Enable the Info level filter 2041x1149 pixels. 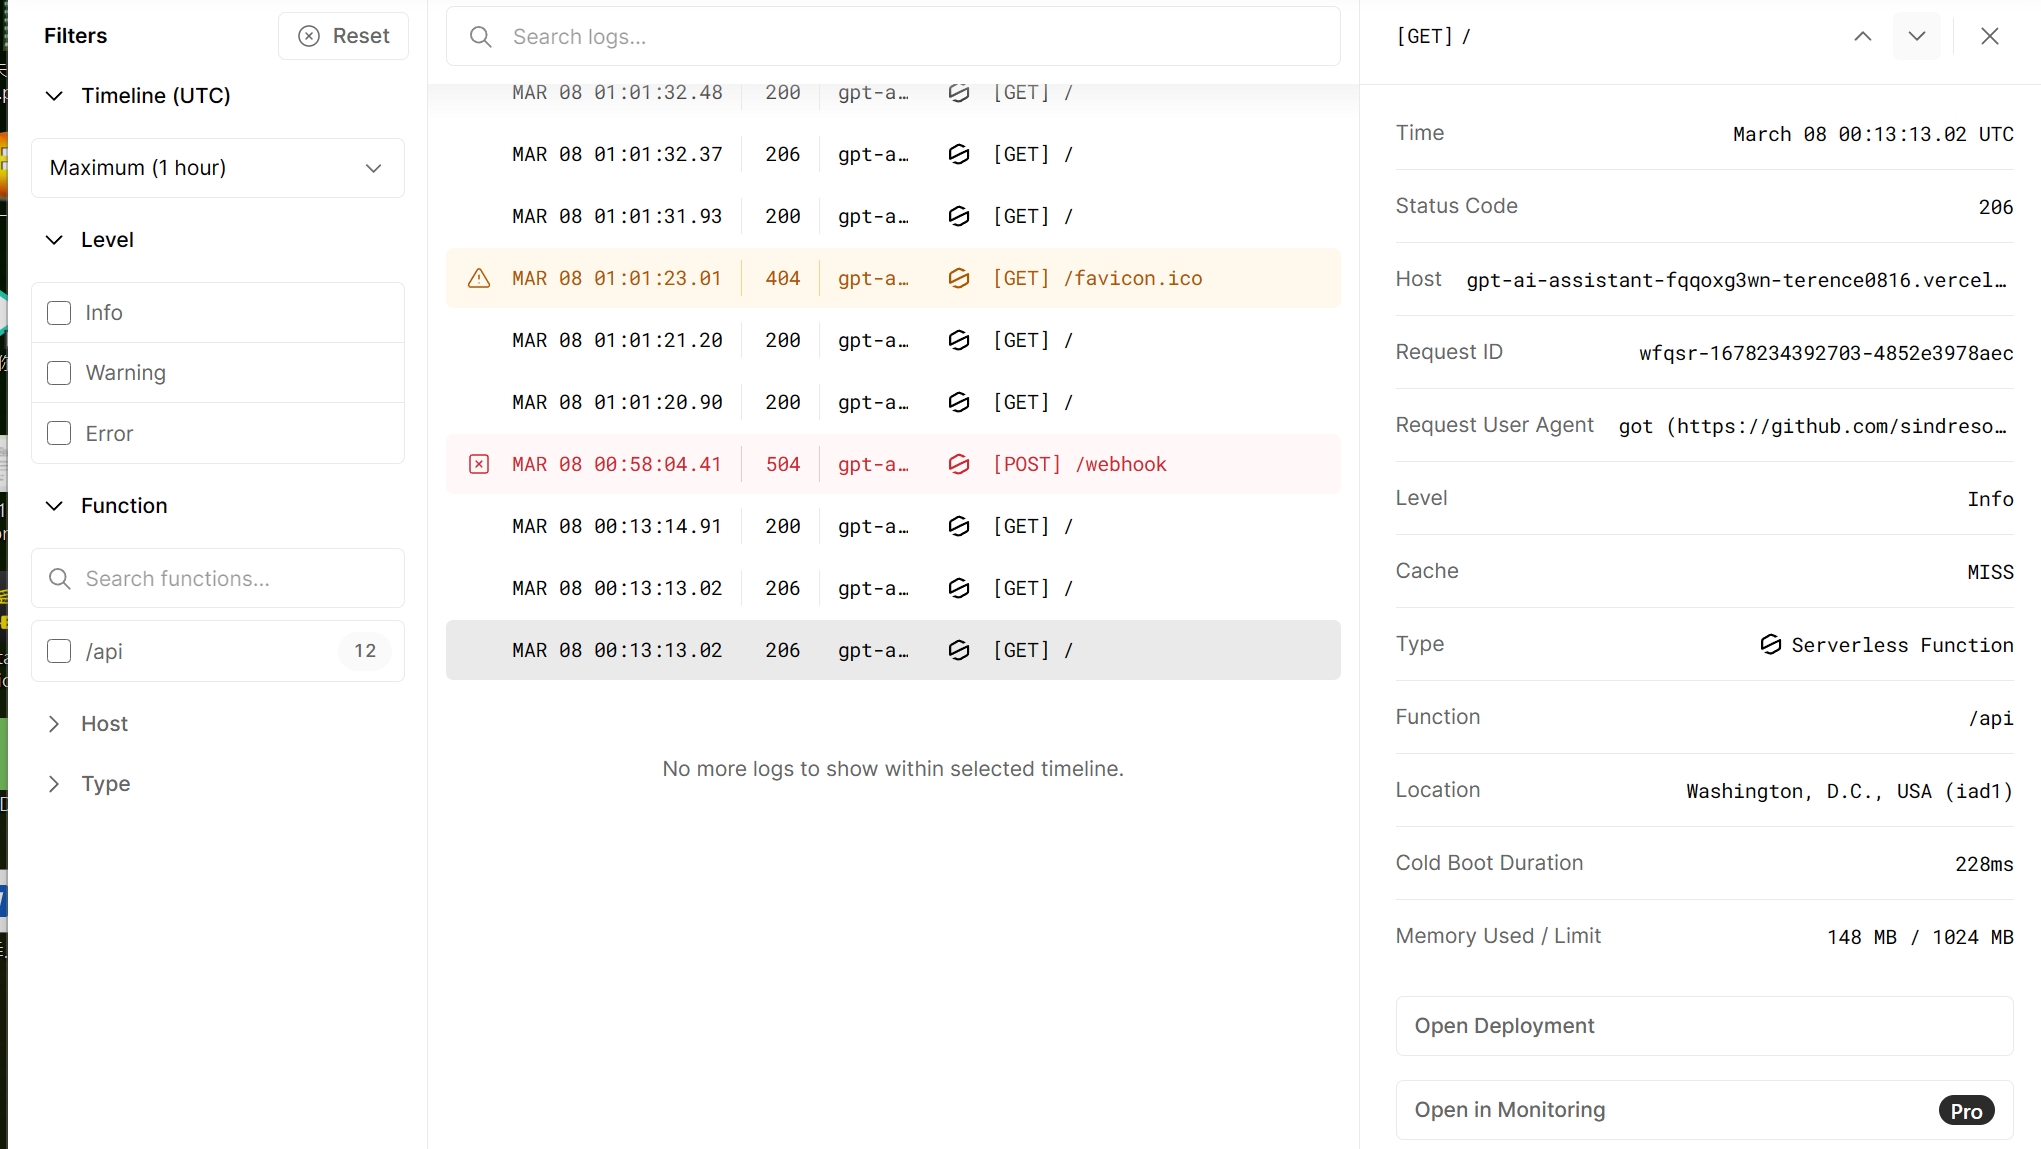[x=59, y=312]
